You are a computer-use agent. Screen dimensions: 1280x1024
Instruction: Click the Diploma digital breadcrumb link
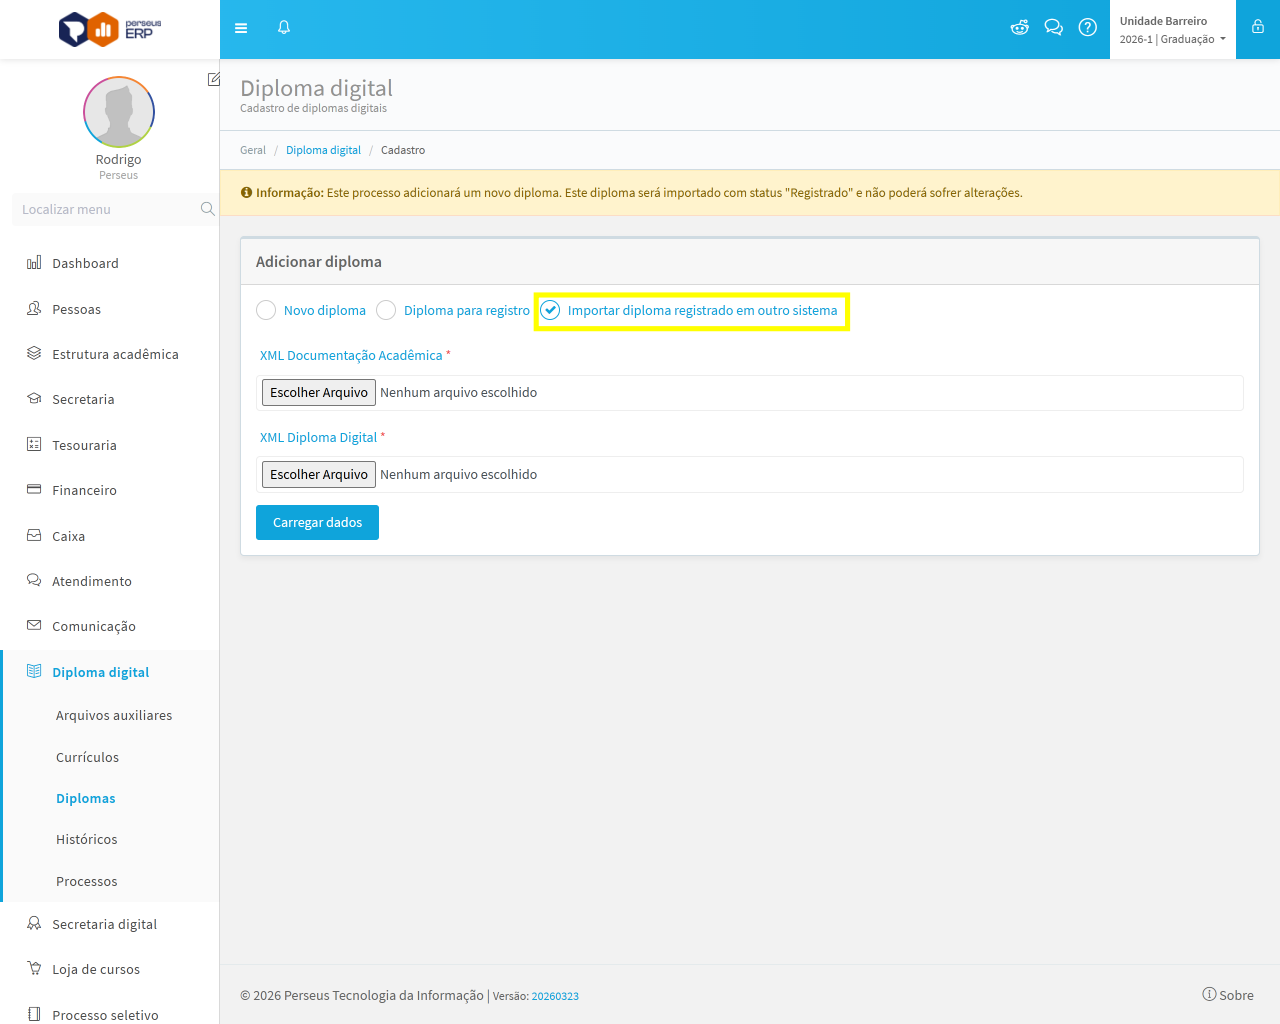(x=323, y=150)
